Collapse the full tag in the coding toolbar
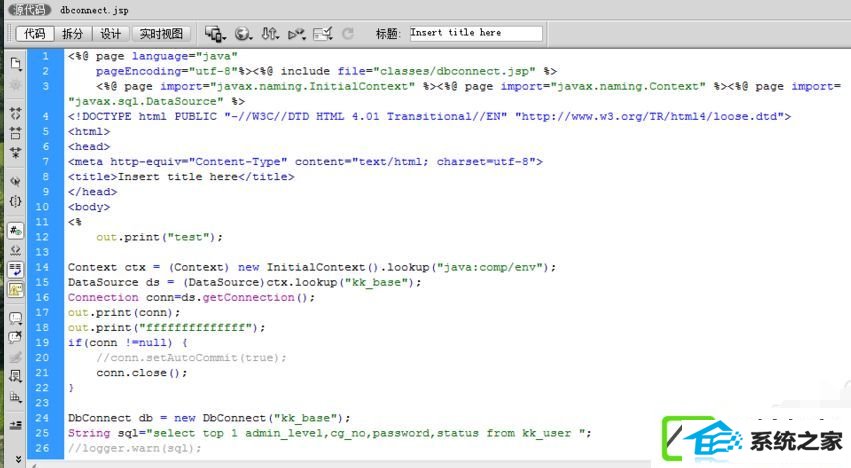The image size is (851, 468). point(16,113)
